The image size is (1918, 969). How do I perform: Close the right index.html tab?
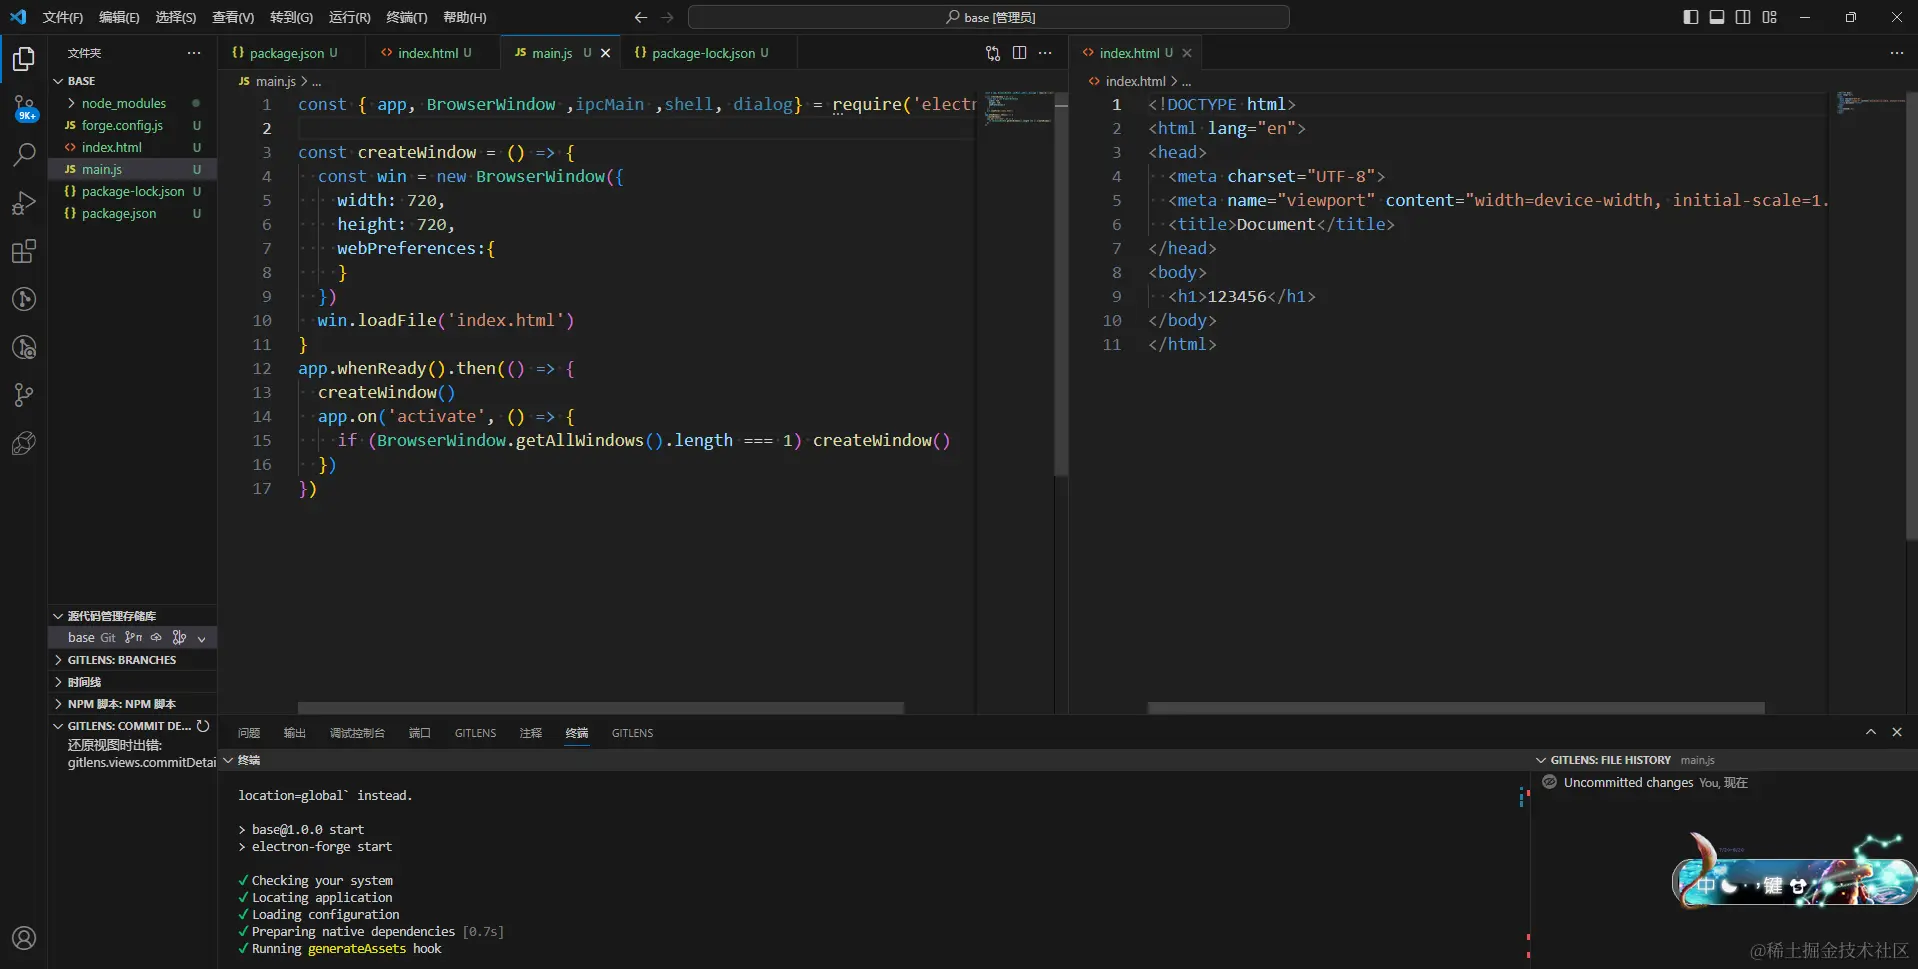(x=1187, y=53)
